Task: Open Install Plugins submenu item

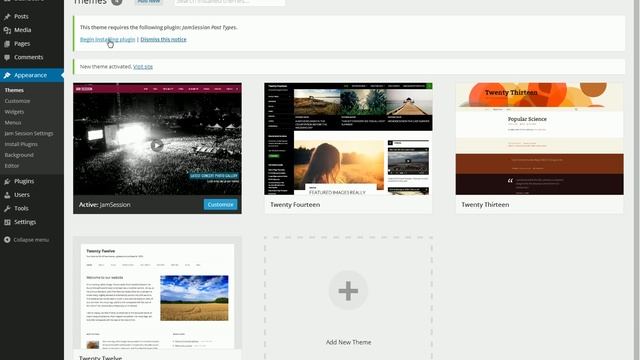Action: tap(21, 144)
